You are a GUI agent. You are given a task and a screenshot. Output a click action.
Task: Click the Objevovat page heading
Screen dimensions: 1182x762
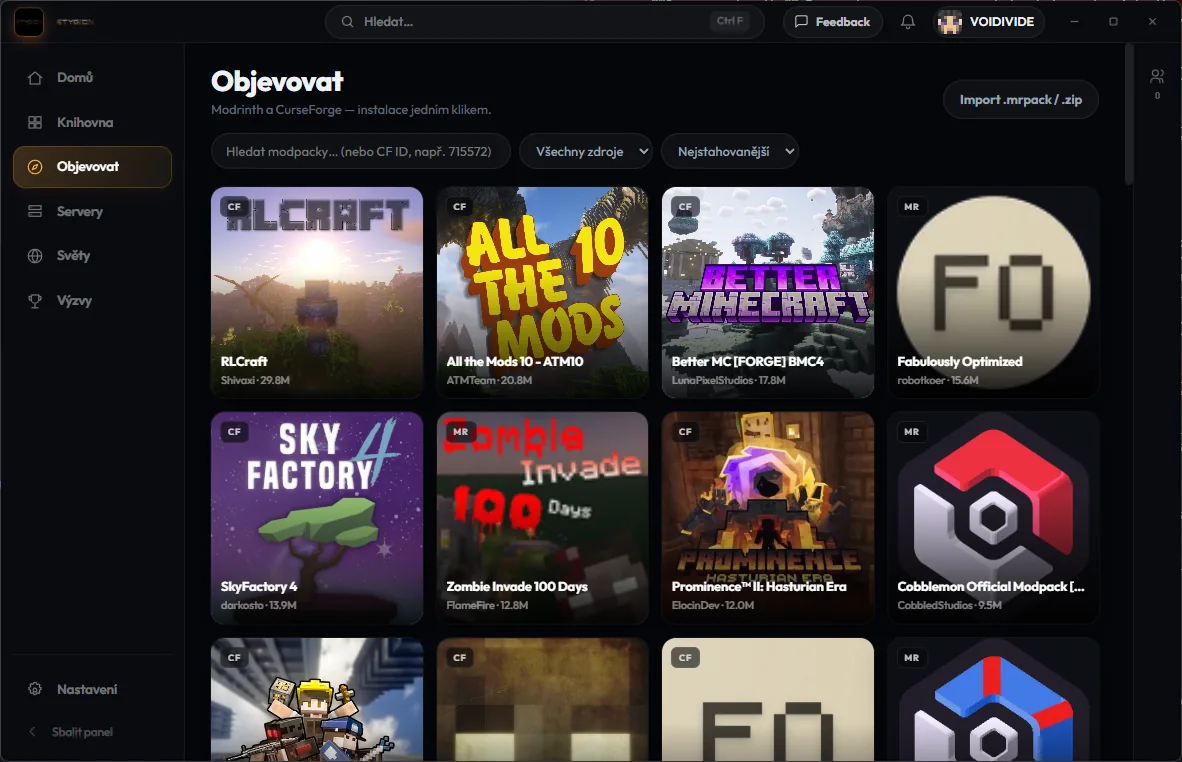click(x=277, y=81)
